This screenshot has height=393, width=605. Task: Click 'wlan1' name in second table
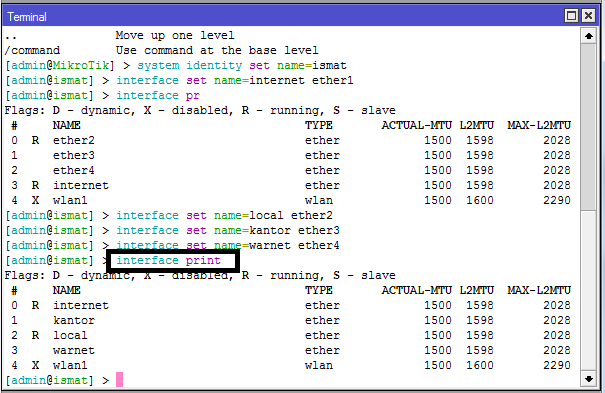(70, 366)
